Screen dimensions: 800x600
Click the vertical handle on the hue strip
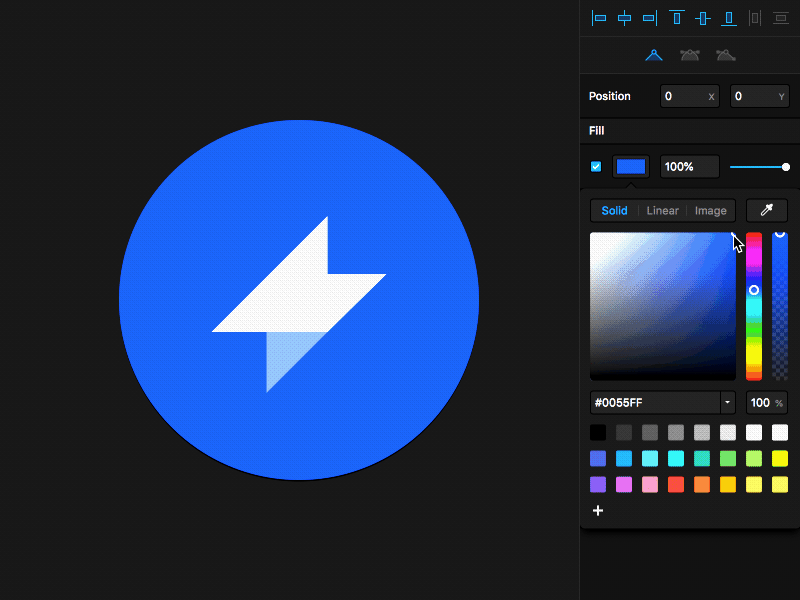(754, 290)
